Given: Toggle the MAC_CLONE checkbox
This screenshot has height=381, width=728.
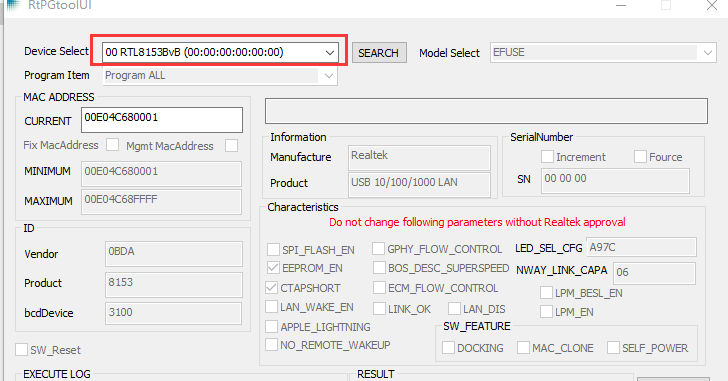Looking at the screenshot, I should click(x=523, y=348).
